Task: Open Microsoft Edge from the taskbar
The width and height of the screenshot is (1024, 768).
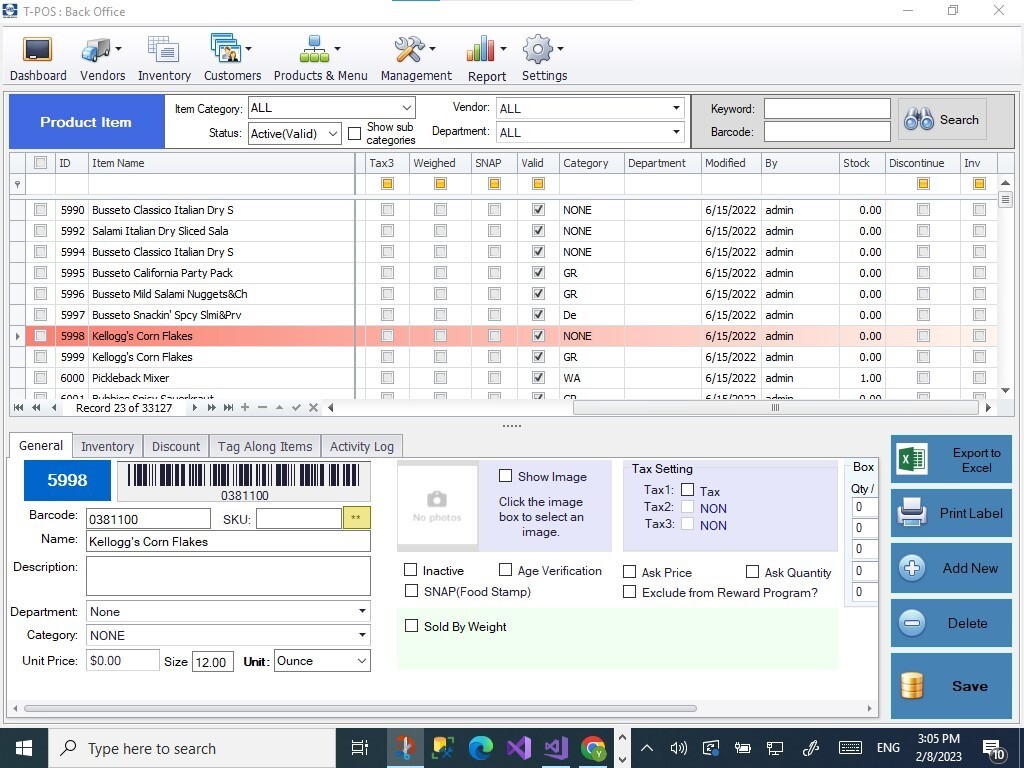Action: 480,748
